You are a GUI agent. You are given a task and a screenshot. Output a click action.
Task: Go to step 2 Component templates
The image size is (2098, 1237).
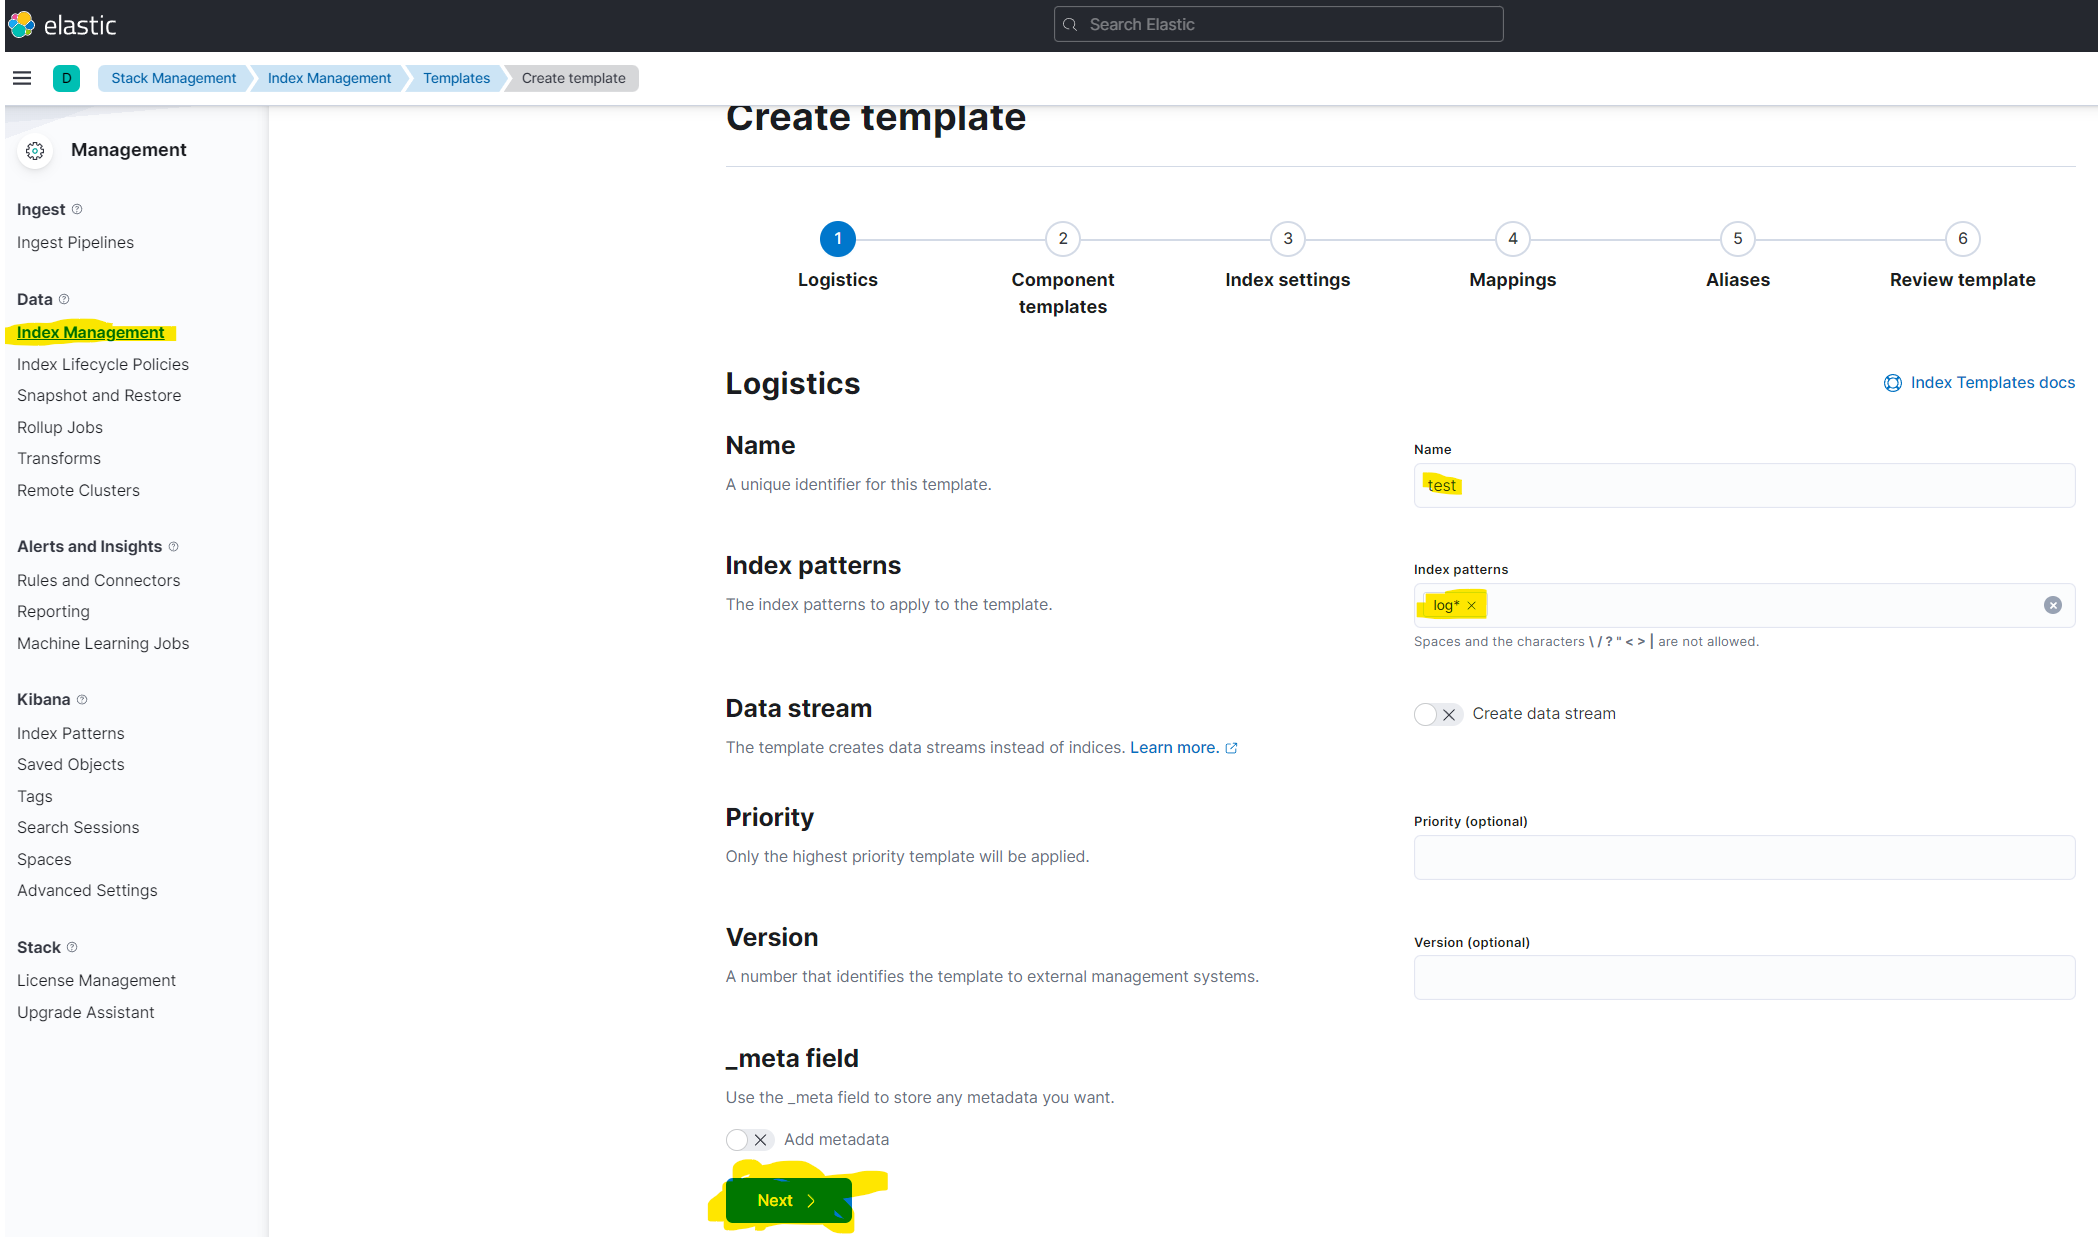[x=1062, y=239]
